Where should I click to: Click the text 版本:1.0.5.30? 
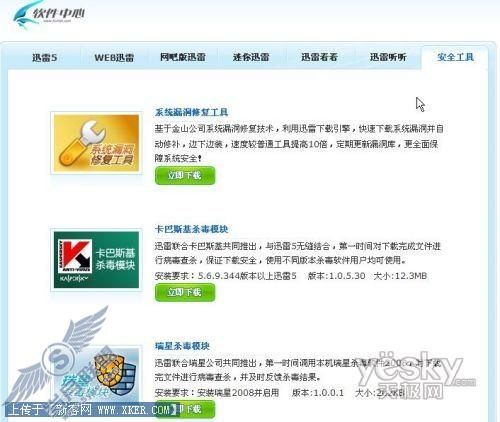coord(336,276)
